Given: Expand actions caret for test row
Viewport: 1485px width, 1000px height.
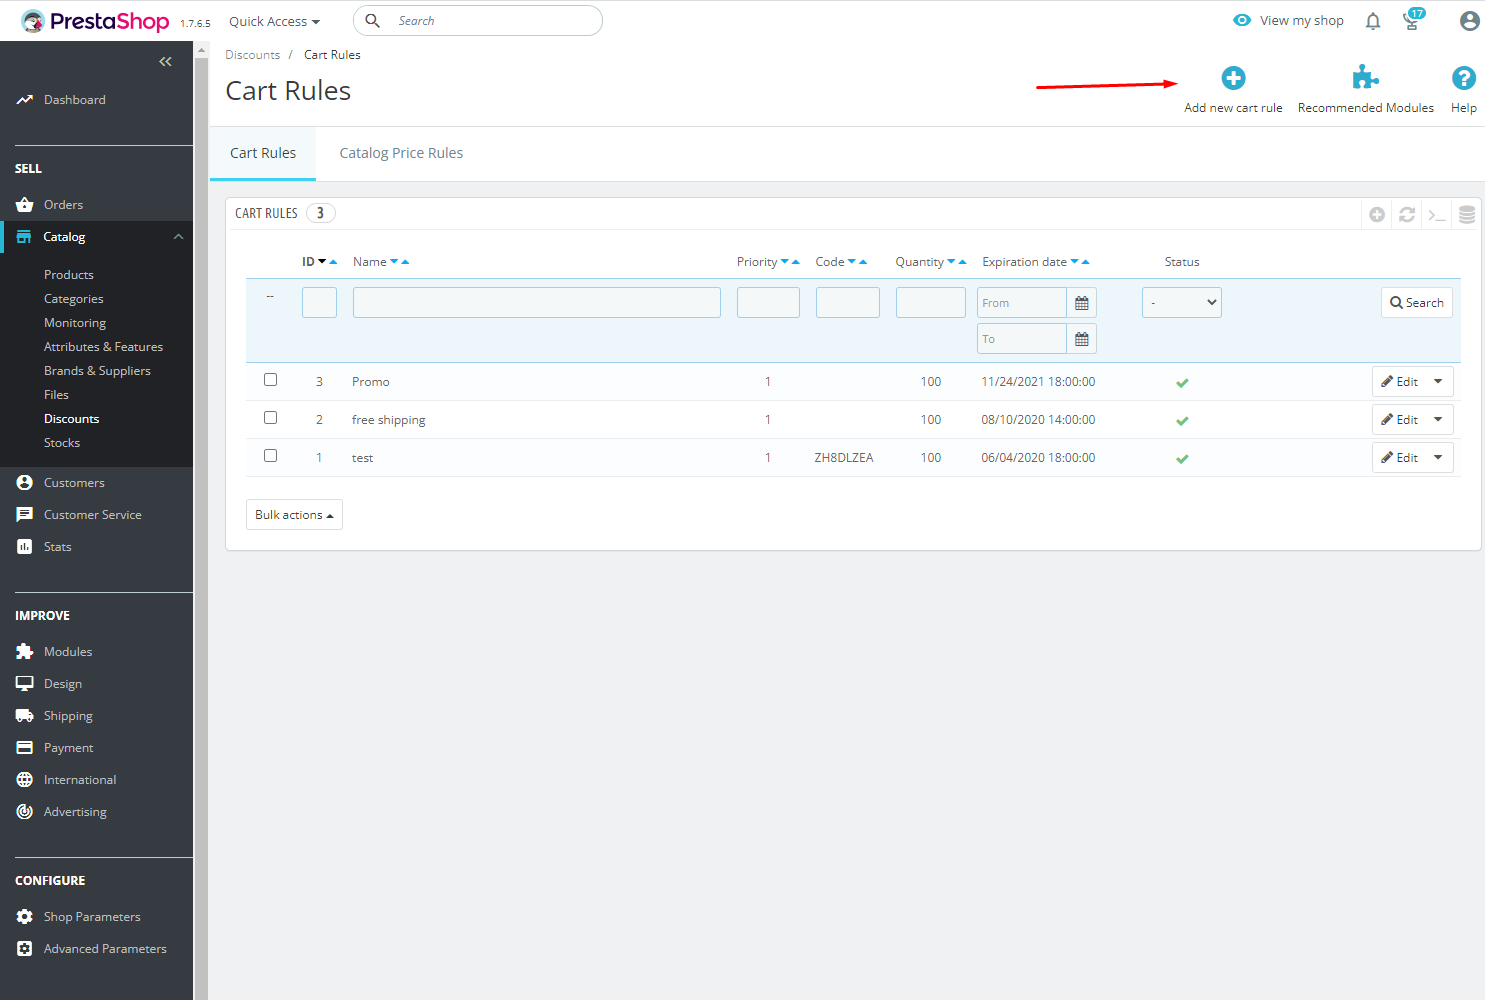Looking at the screenshot, I should click(1439, 458).
